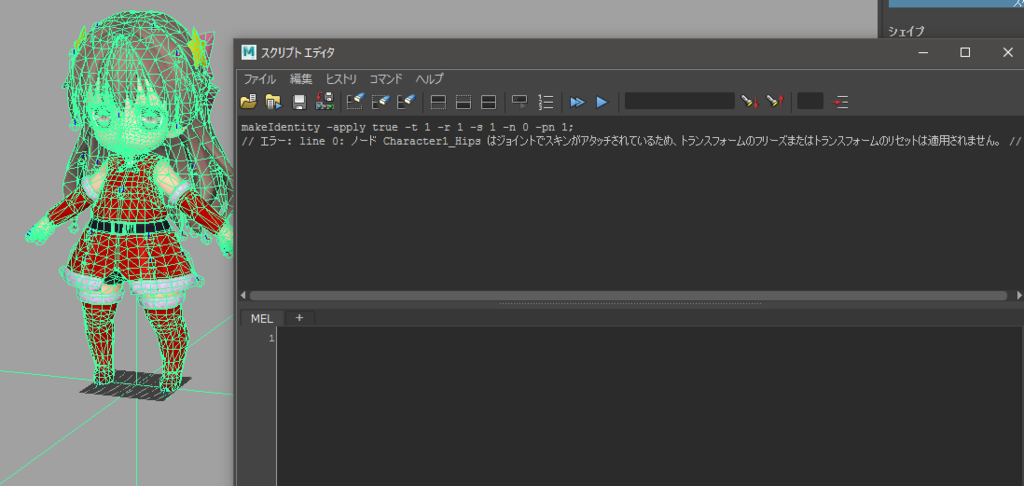
Task: Click the left scroll arrow of history pane
Action: 244,295
